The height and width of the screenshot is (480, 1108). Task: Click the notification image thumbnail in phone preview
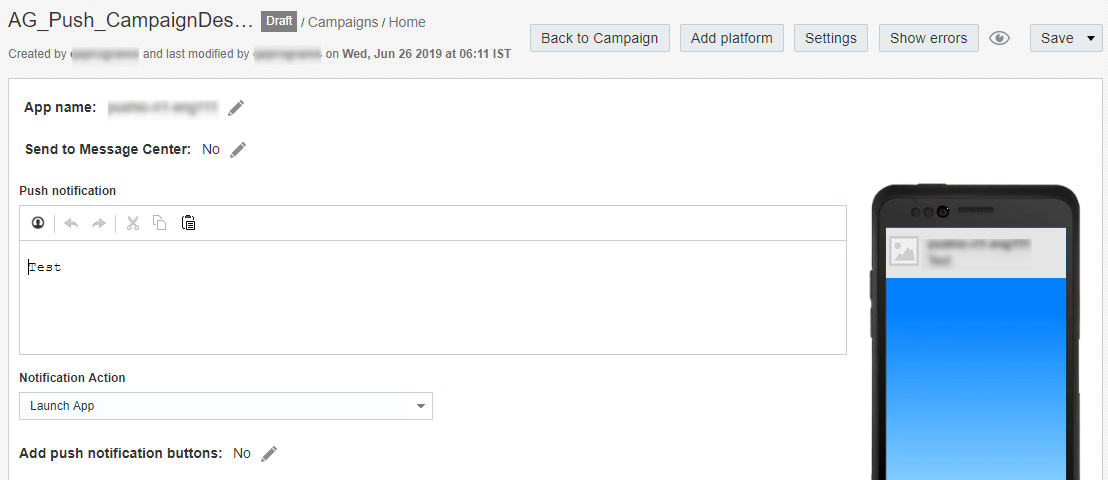click(x=904, y=251)
